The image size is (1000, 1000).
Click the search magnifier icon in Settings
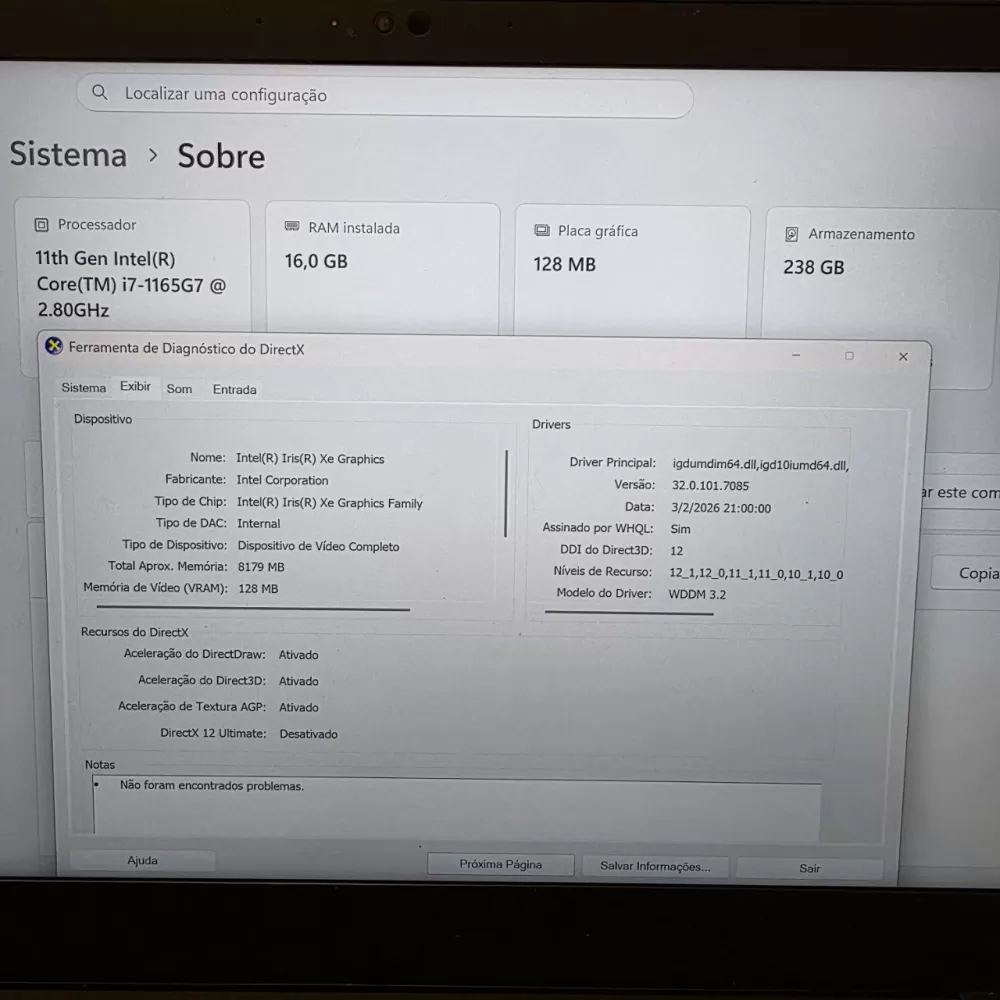(99, 92)
